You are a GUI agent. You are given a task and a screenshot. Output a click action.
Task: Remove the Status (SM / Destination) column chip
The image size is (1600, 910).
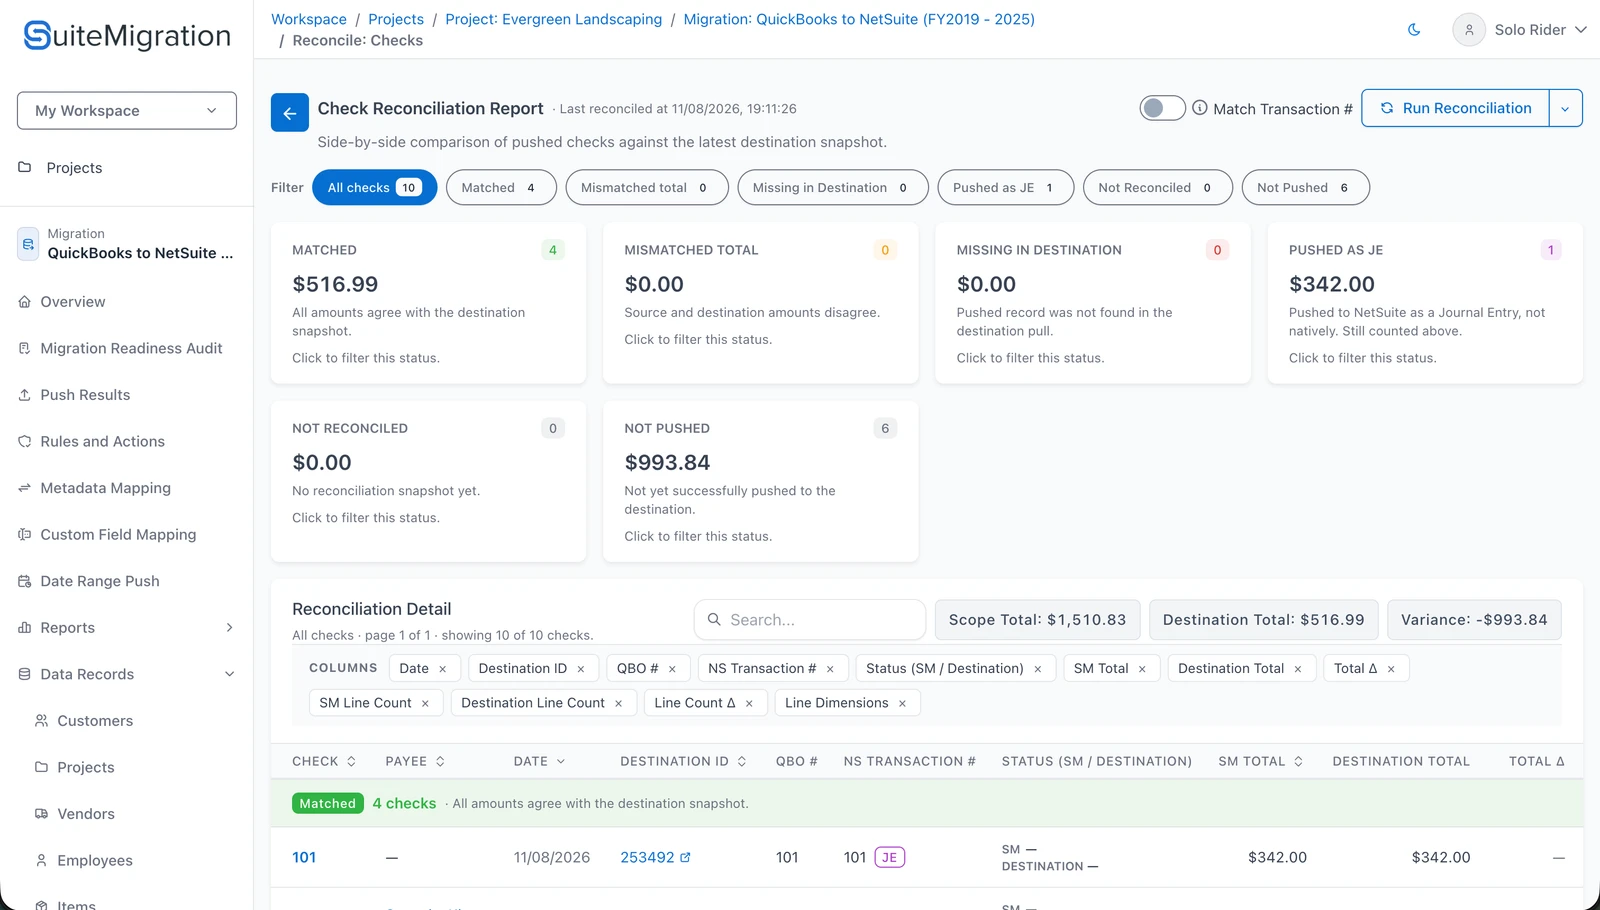1038,669
